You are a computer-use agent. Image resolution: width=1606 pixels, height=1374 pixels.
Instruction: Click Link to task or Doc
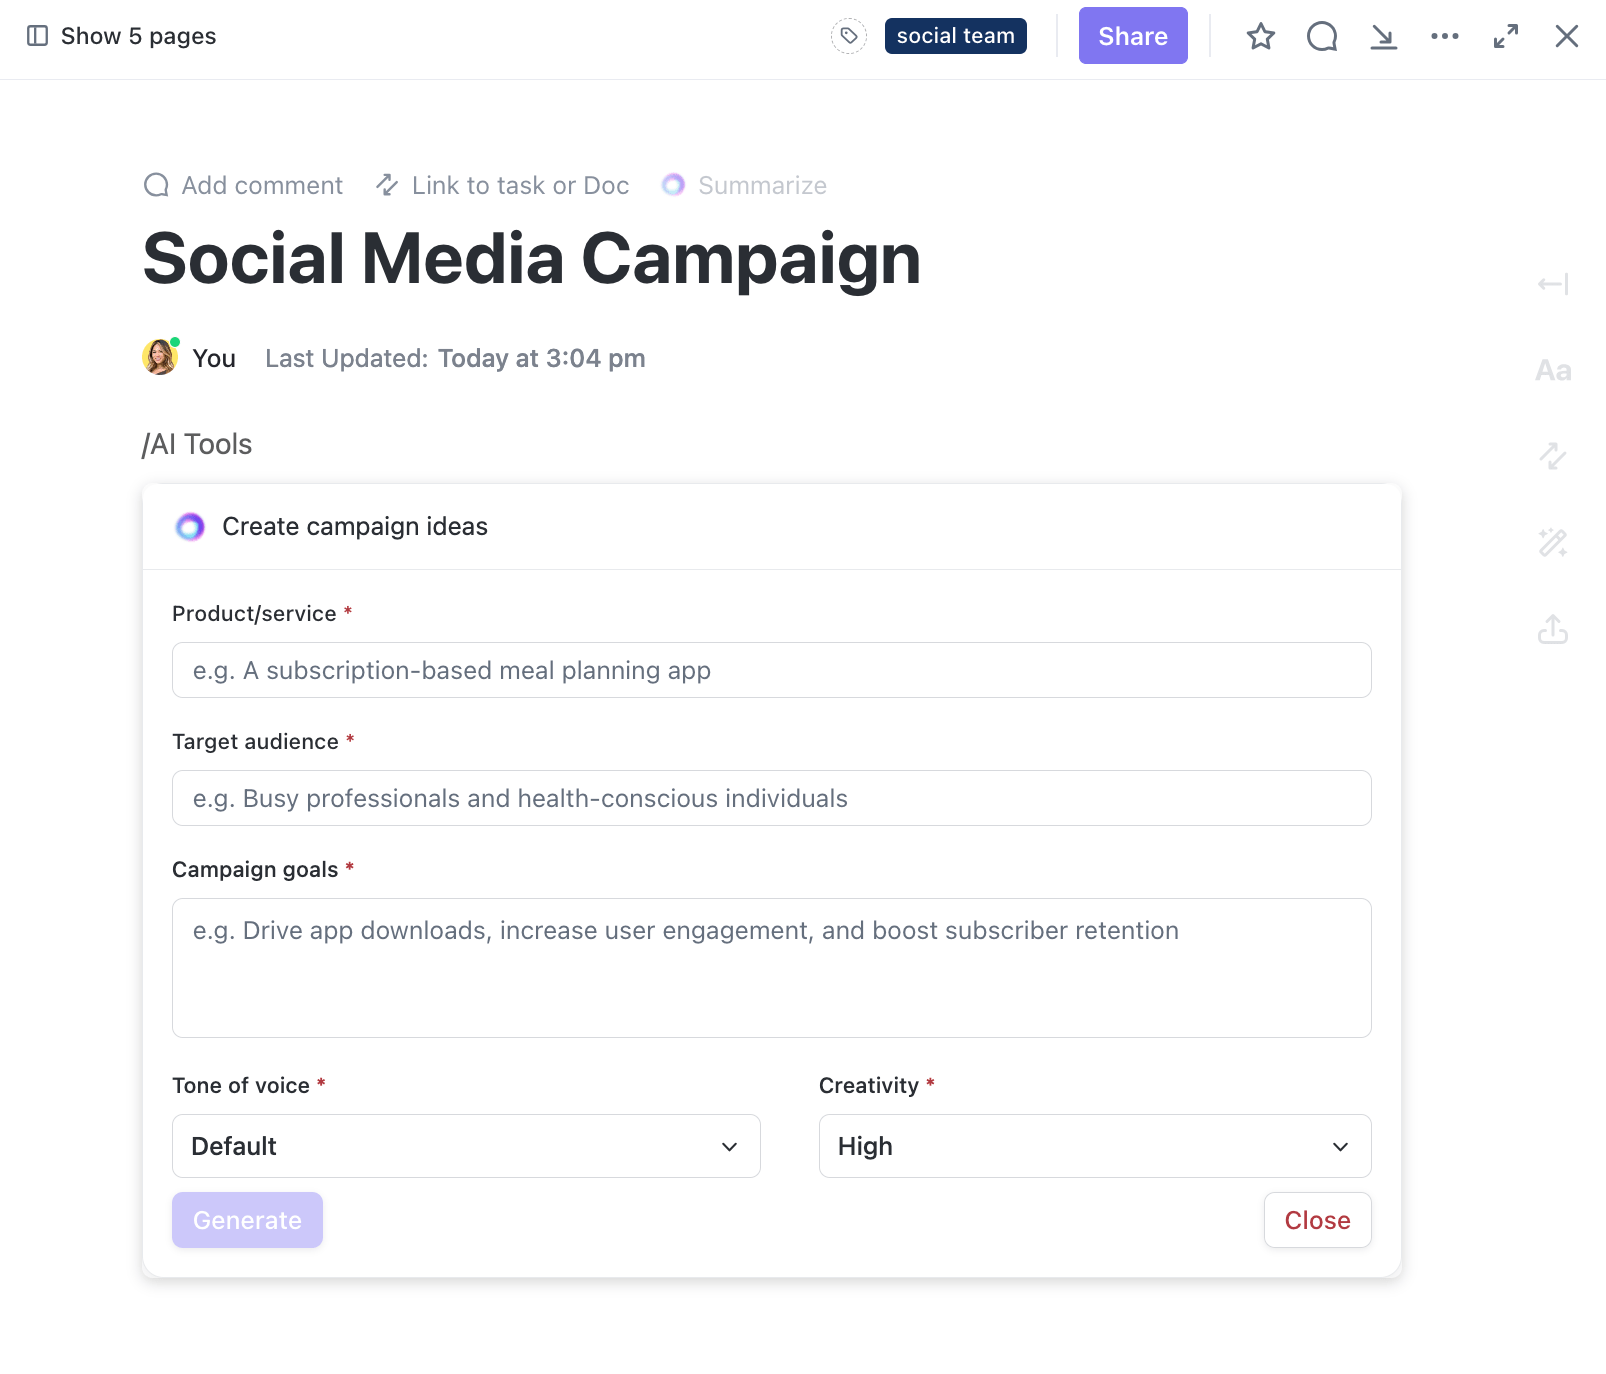coord(502,186)
